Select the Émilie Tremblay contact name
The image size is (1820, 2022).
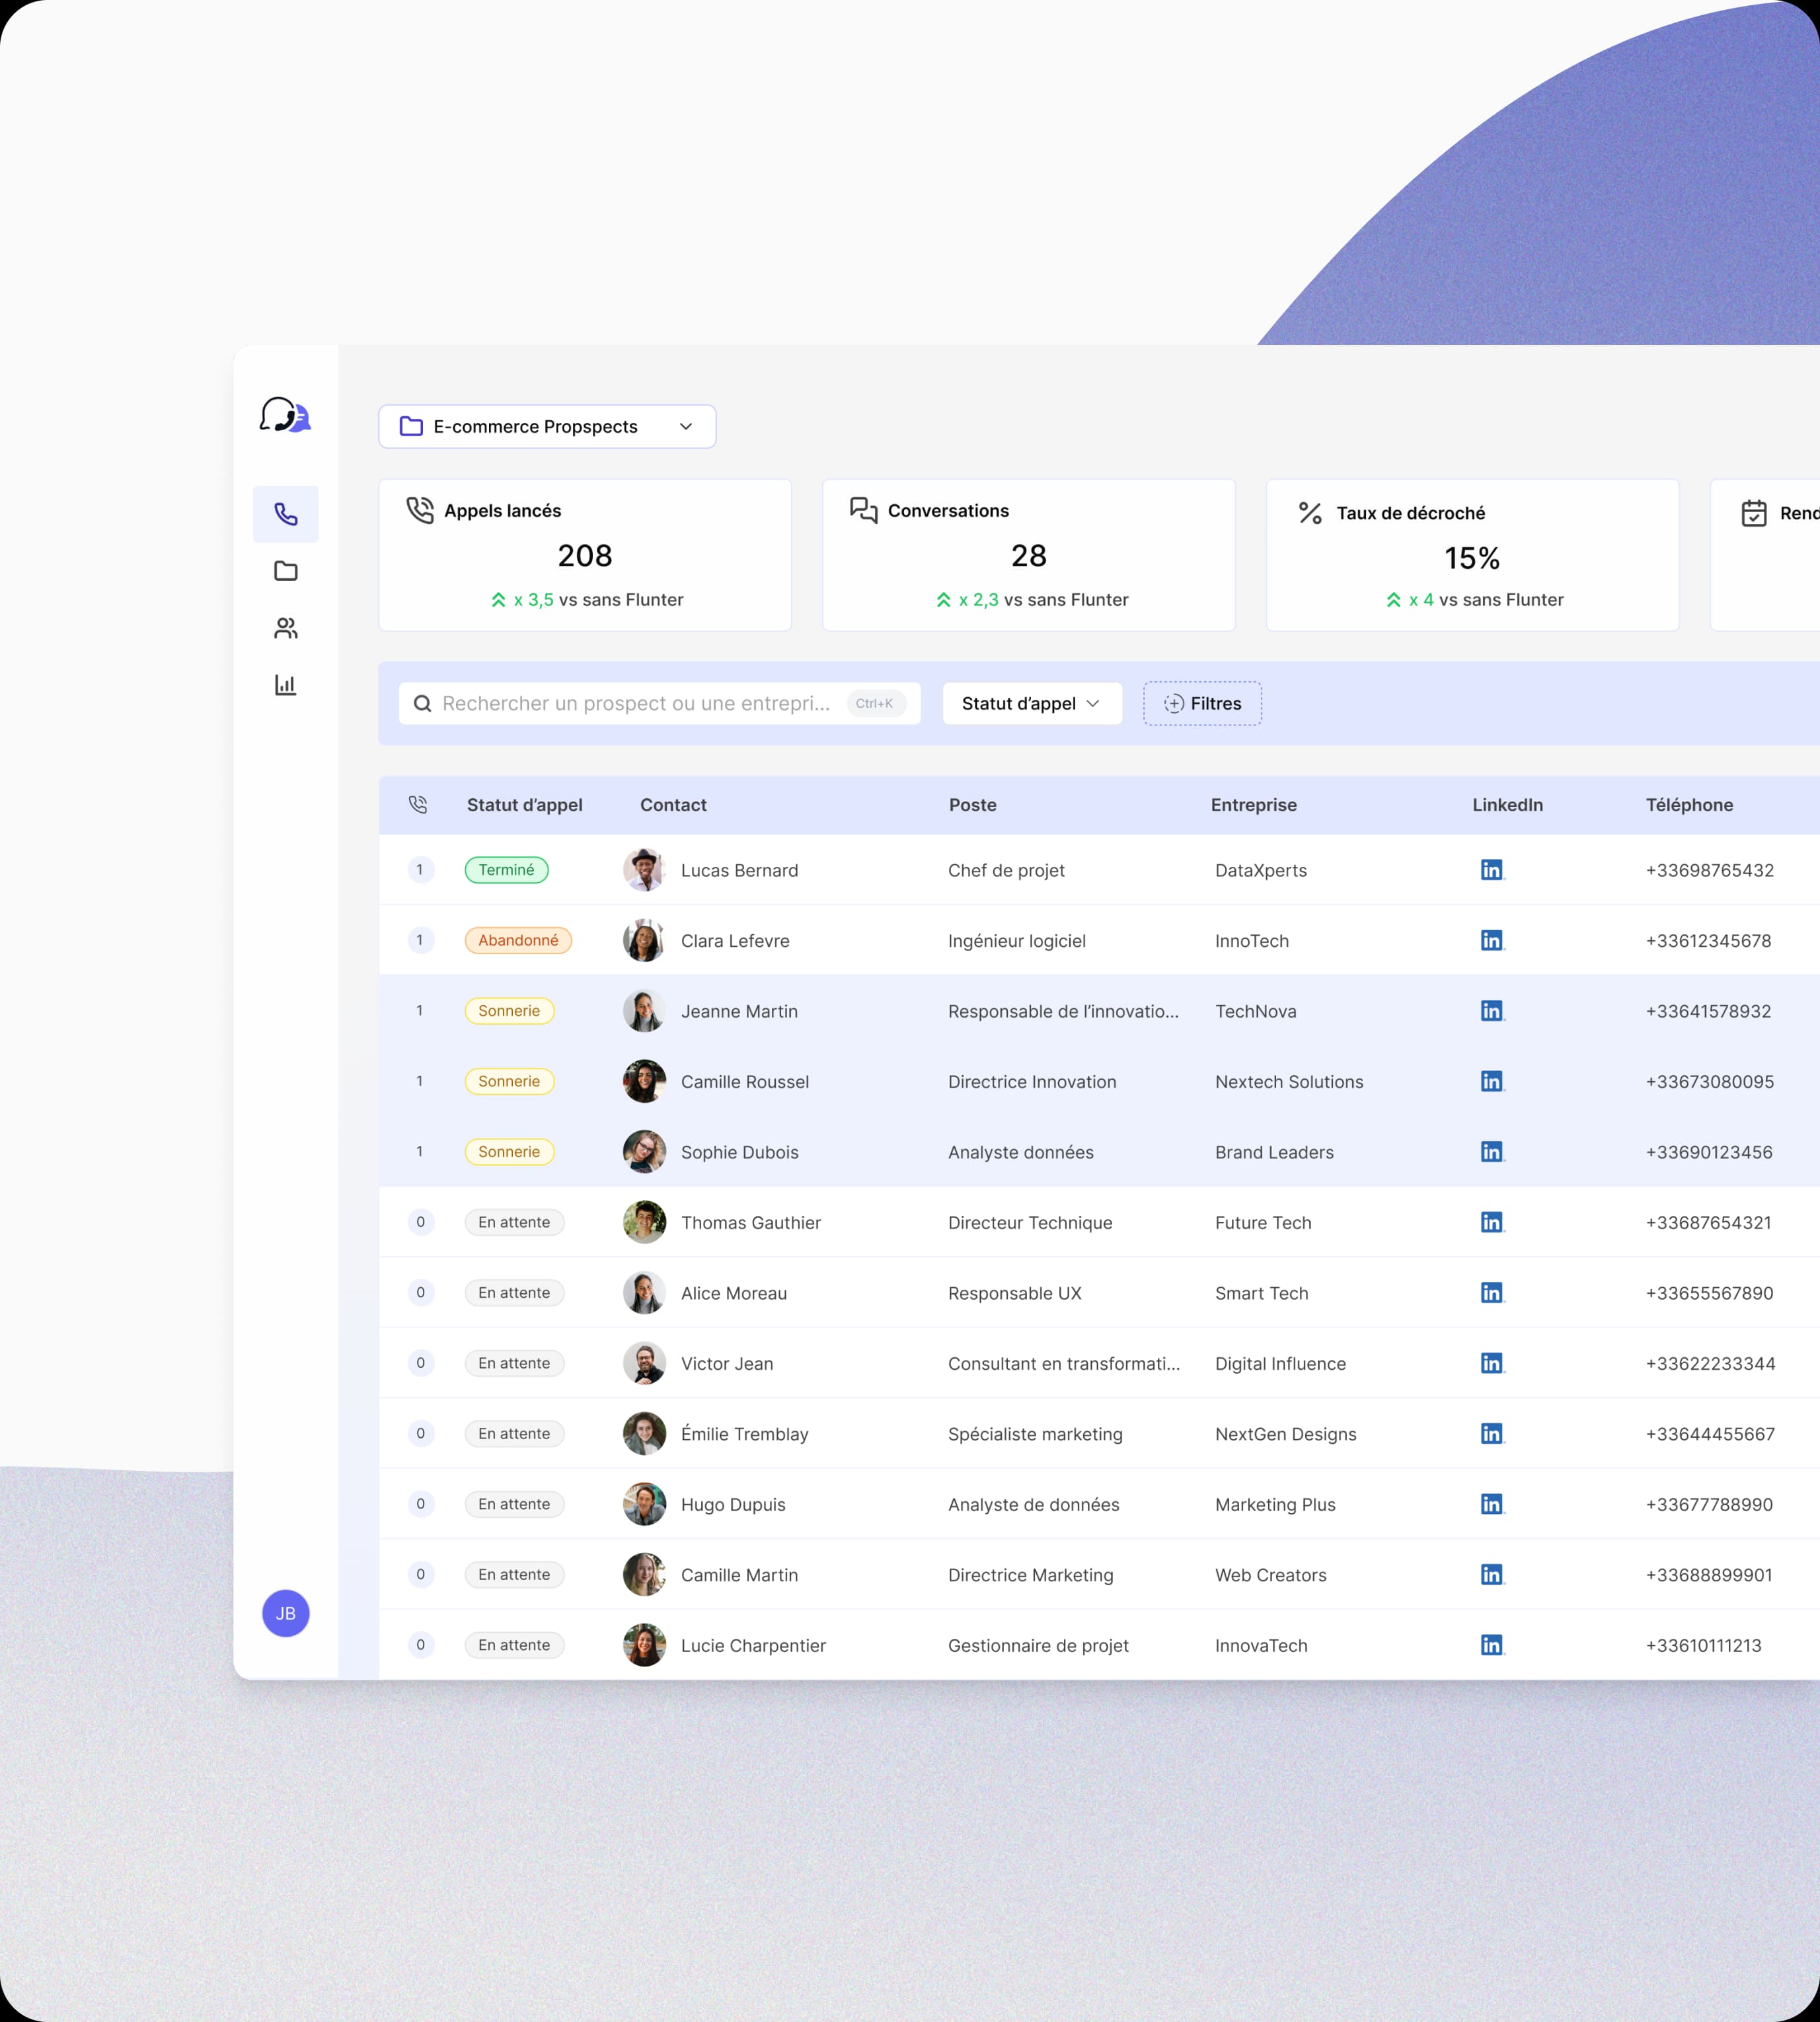coord(744,1434)
